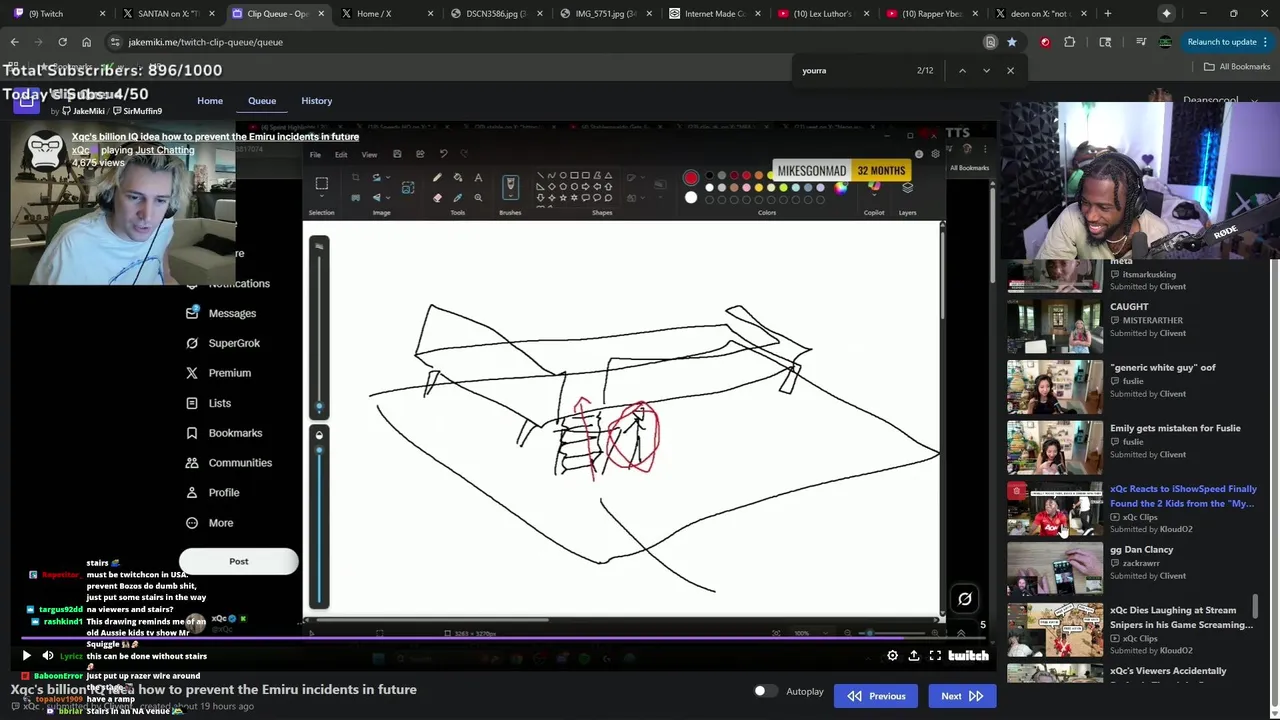The height and width of the screenshot is (720, 1280).
Task: Open Paint's Edit menu
Action: pos(341,154)
